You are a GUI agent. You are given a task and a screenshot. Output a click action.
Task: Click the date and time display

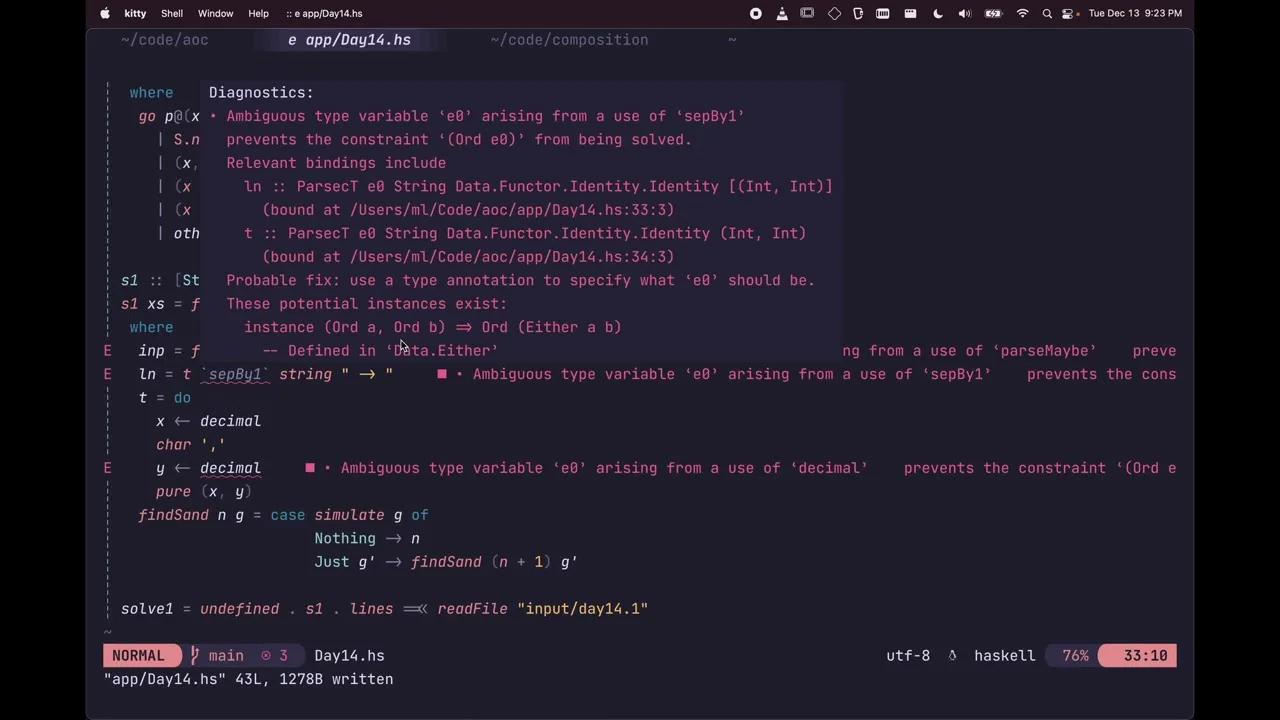tap(1135, 13)
